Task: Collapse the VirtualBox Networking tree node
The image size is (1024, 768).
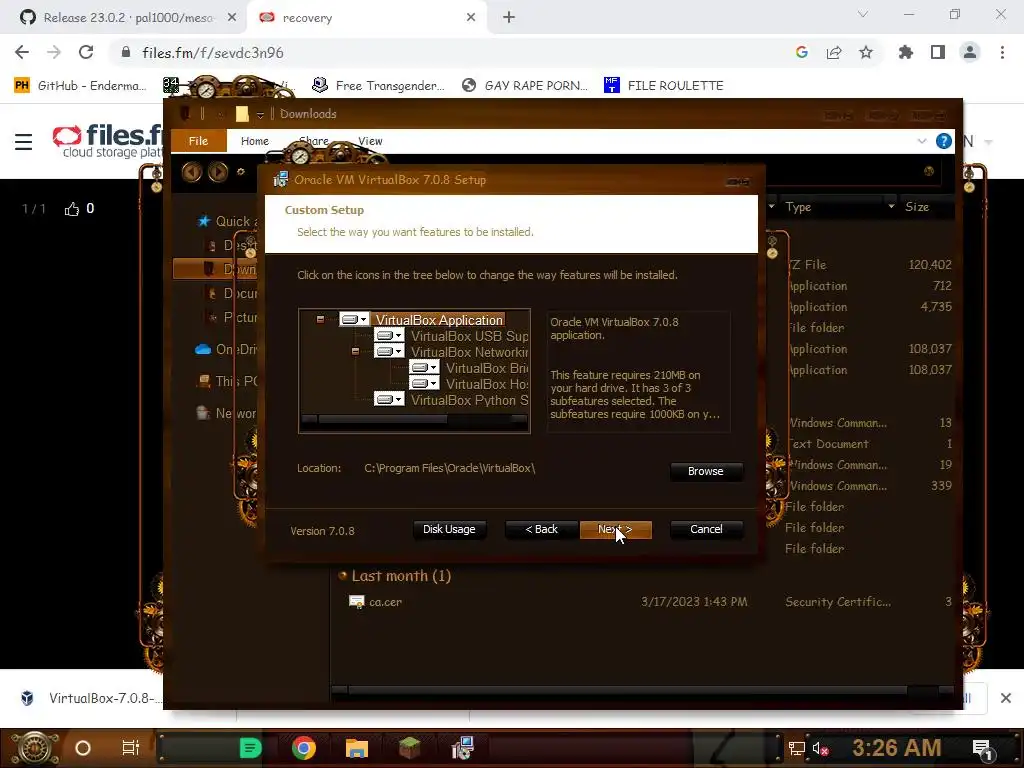Action: 355,351
